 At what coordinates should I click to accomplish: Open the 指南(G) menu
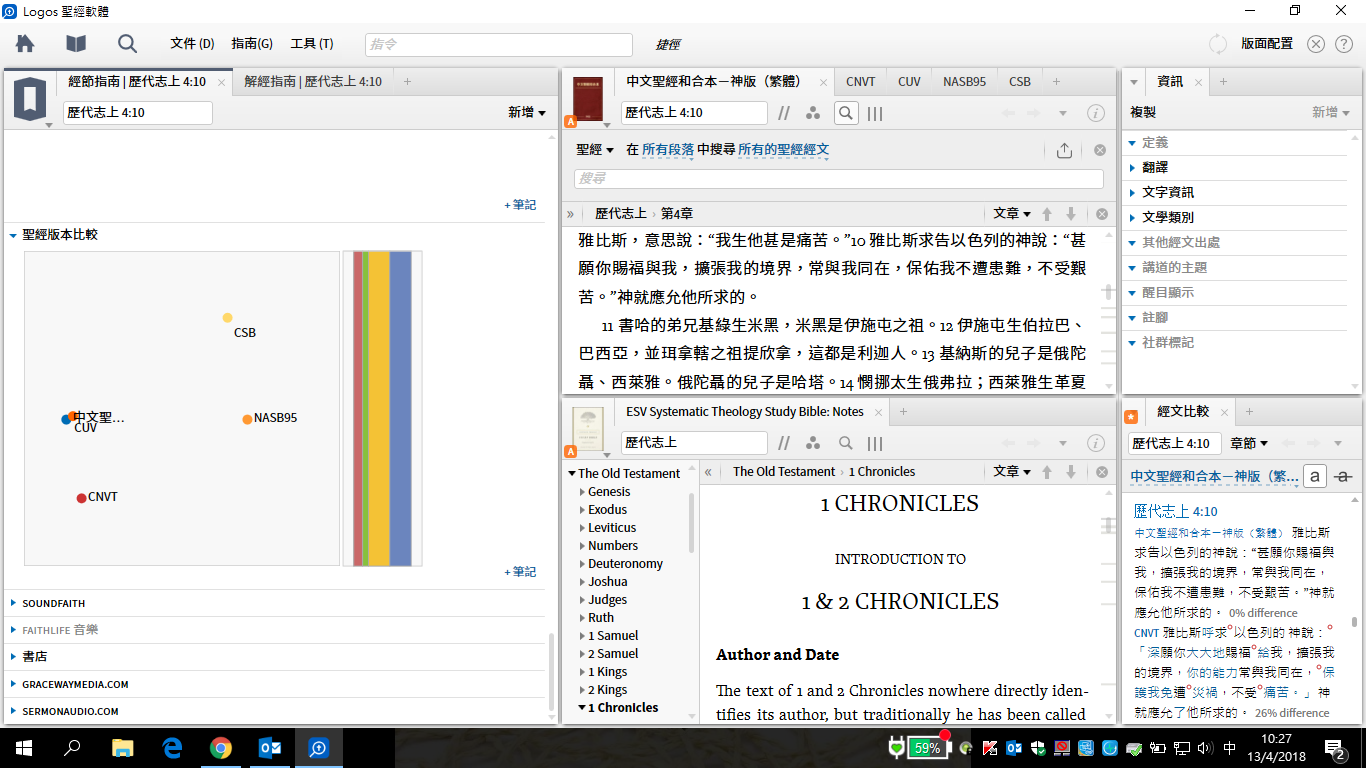(252, 44)
